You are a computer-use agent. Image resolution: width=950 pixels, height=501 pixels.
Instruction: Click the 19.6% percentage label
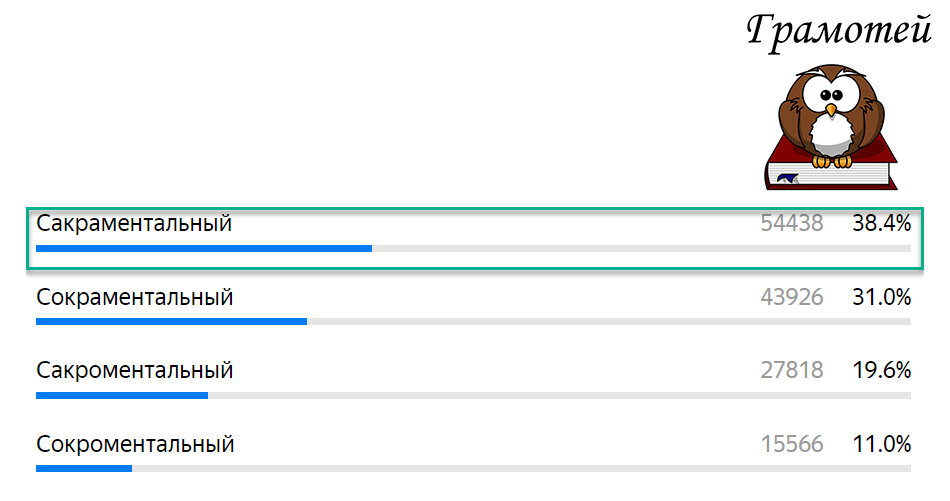[882, 370]
